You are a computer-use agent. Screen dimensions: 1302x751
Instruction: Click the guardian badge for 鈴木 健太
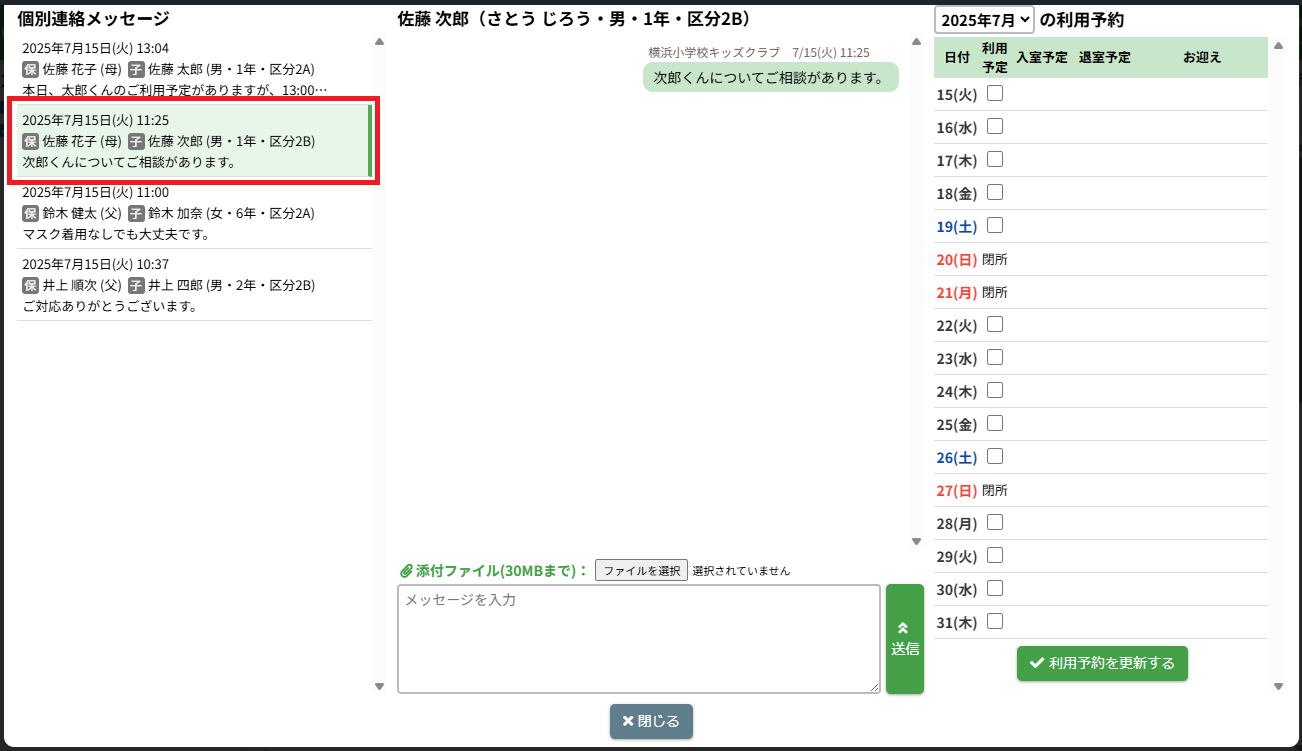tap(31, 213)
